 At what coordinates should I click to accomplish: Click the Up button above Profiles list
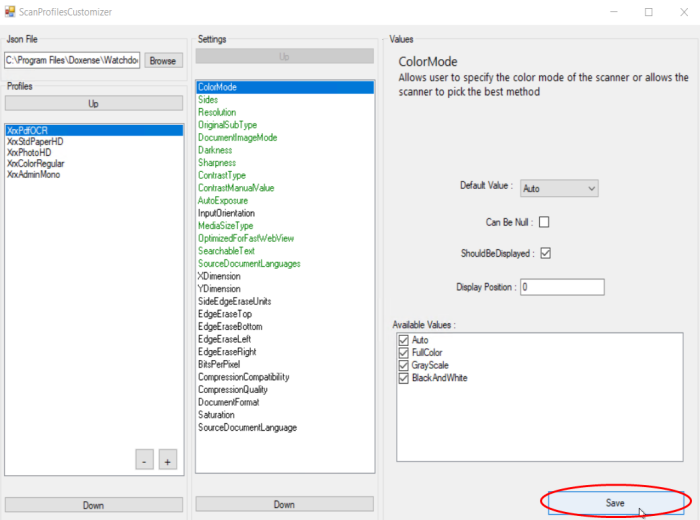coord(93,104)
